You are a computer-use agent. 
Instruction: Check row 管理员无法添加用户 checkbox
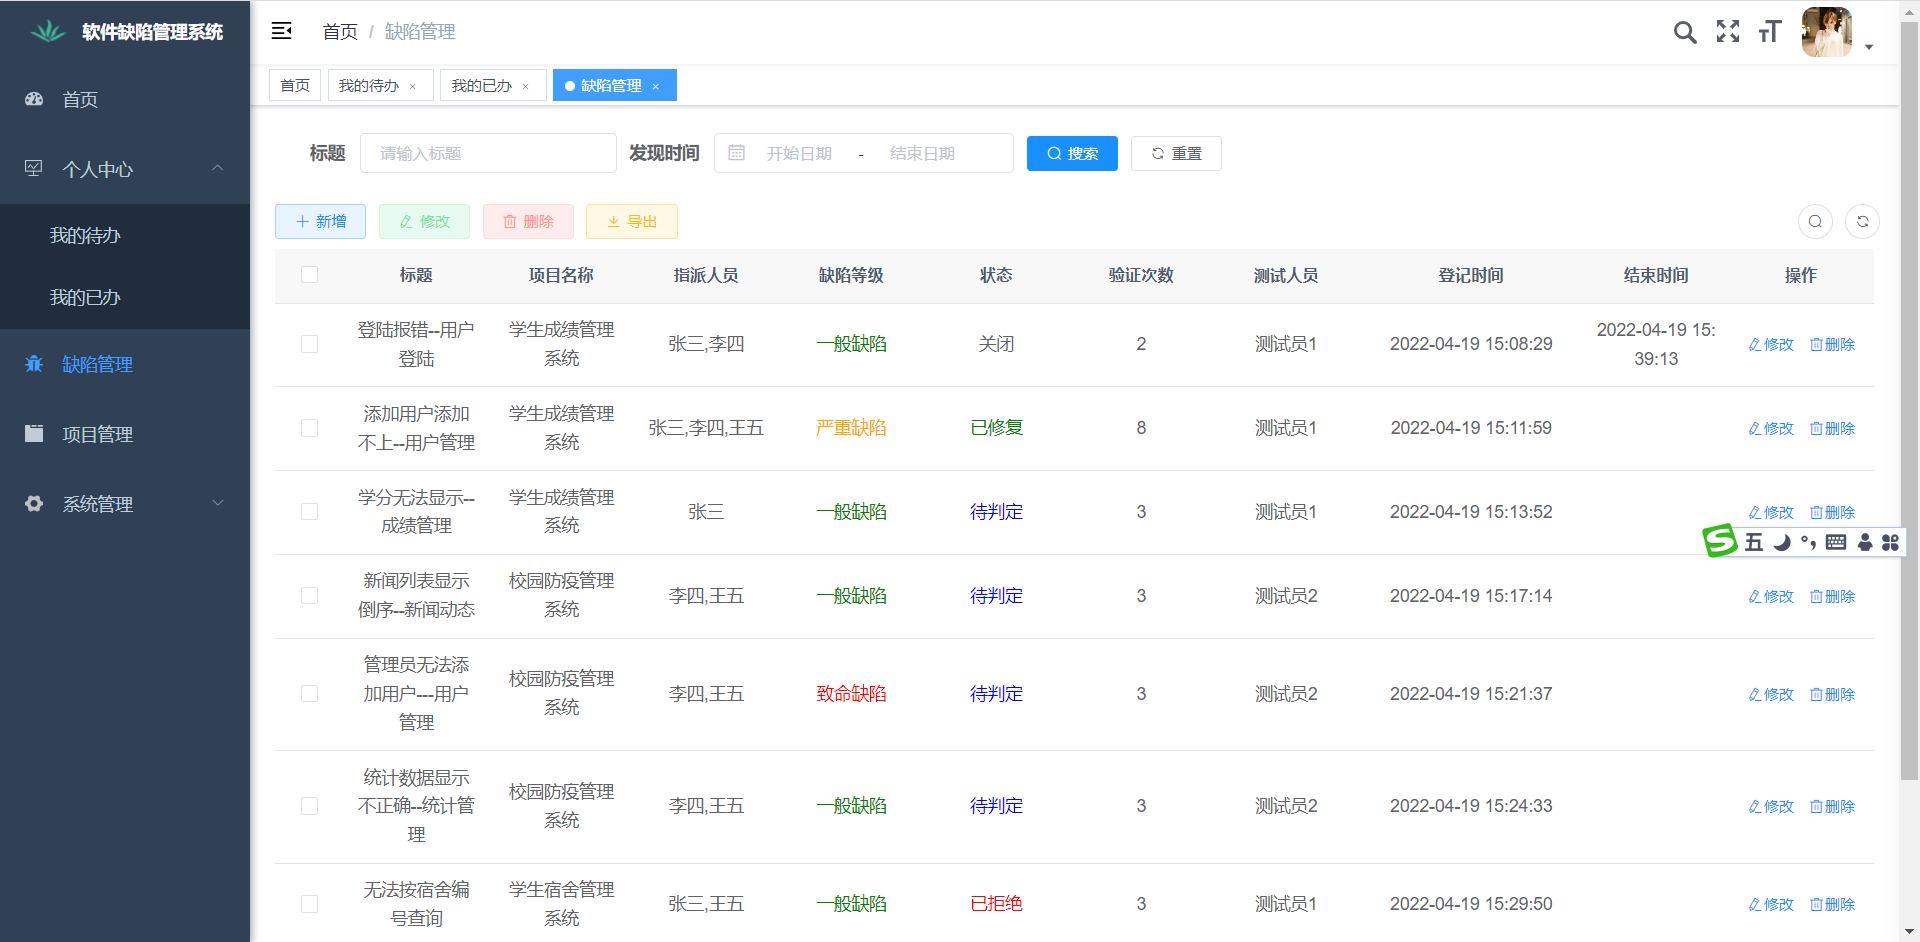[x=309, y=693]
